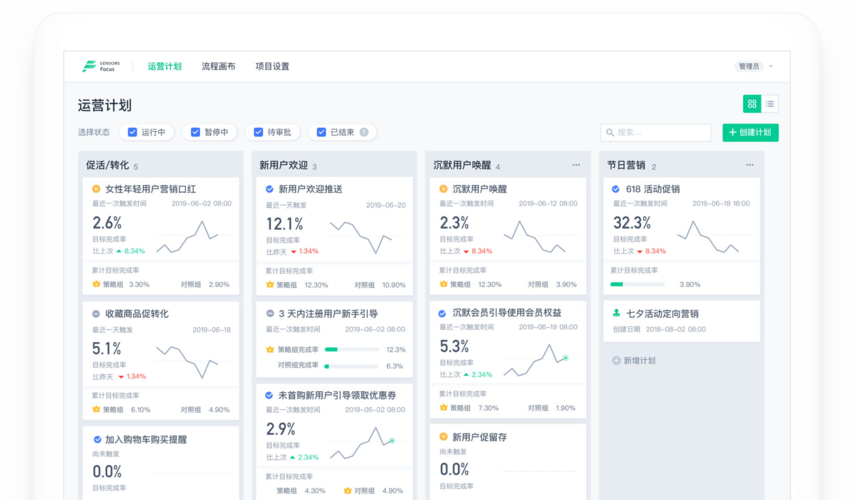Click crown icon in 女性年轻用户营销口红 card
The width and height of the screenshot is (854, 500).
tap(96, 284)
